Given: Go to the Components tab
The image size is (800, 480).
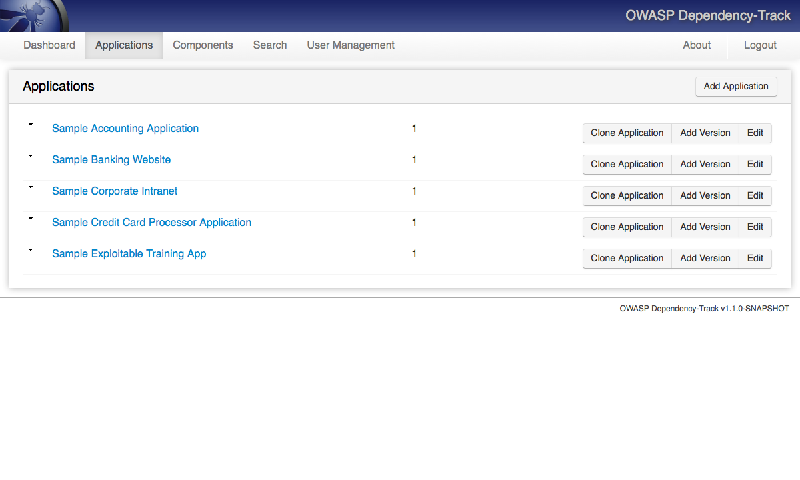Looking at the screenshot, I should (203, 45).
